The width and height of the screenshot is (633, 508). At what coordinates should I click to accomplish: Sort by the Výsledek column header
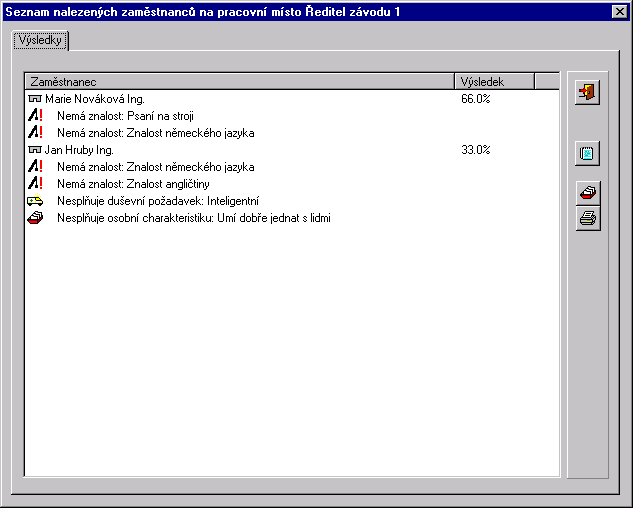click(x=495, y=82)
